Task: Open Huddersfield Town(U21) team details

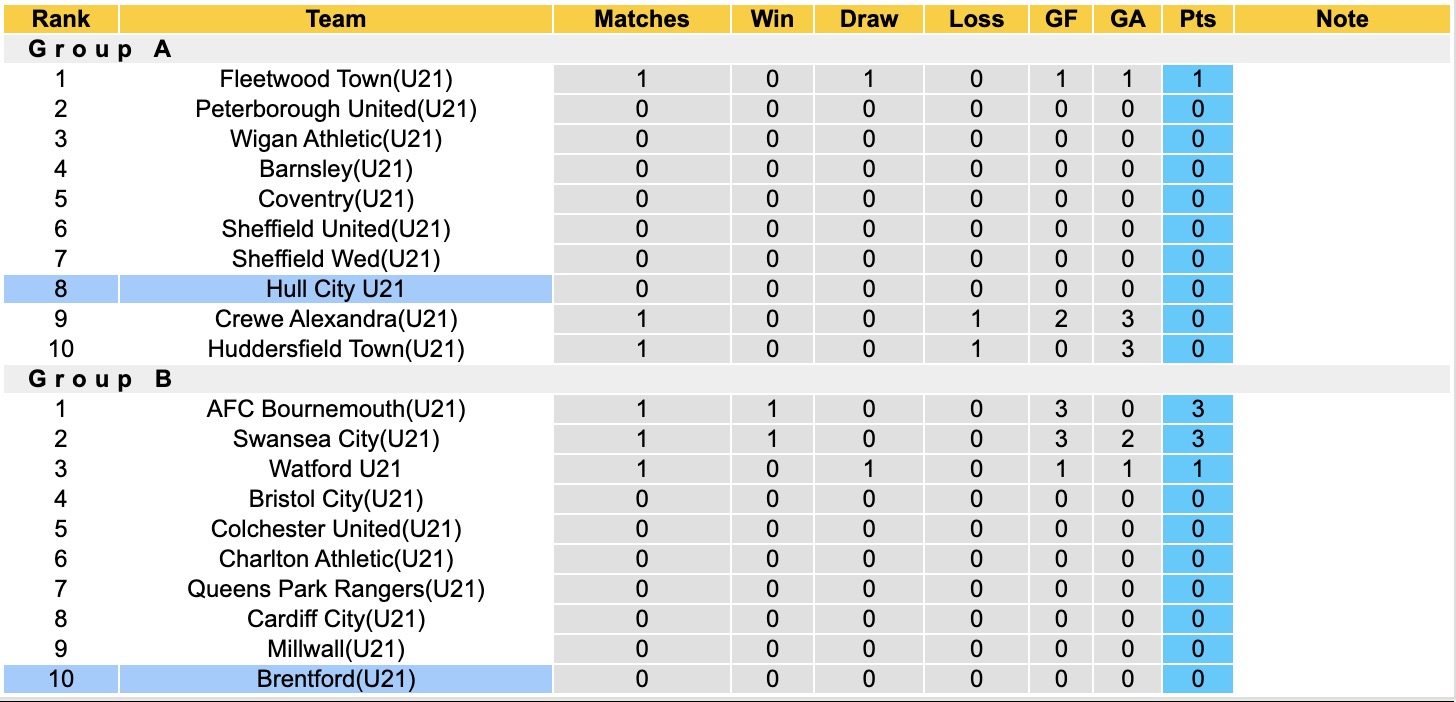Action: 336,349
